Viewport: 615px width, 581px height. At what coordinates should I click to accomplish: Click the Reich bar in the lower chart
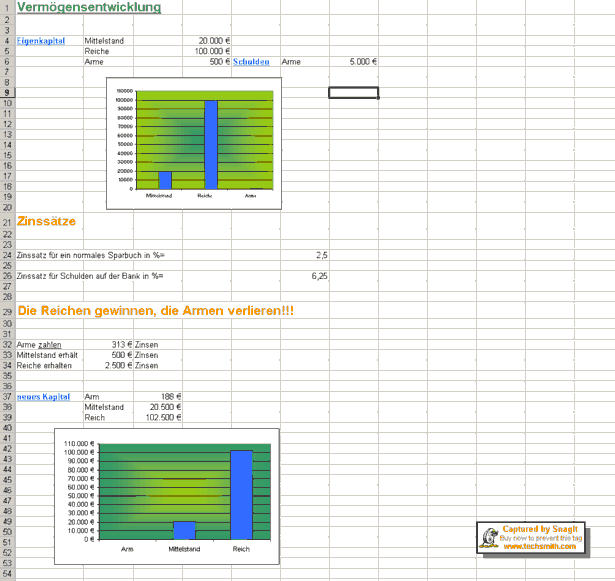pyautogui.click(x=241, y=495)
